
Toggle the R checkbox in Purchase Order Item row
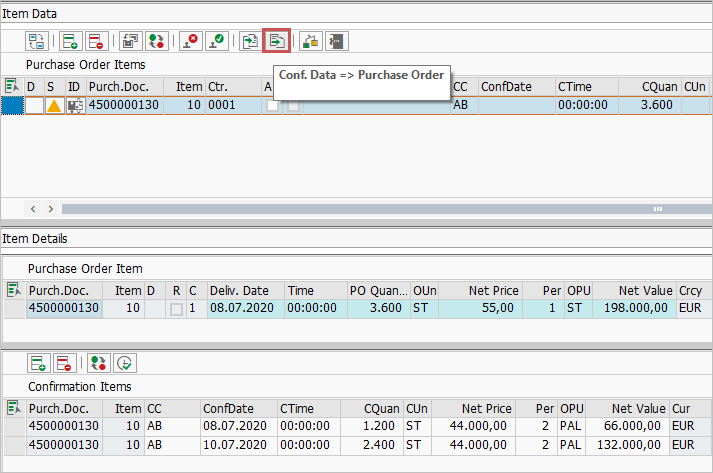click(x=176, y=310)
